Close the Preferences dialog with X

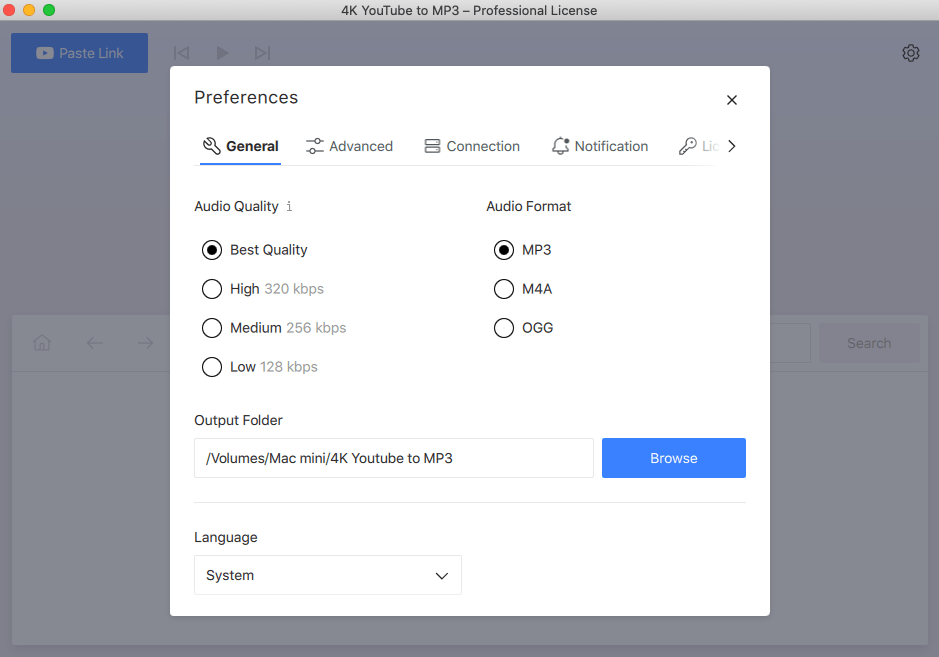pos(732,100)
